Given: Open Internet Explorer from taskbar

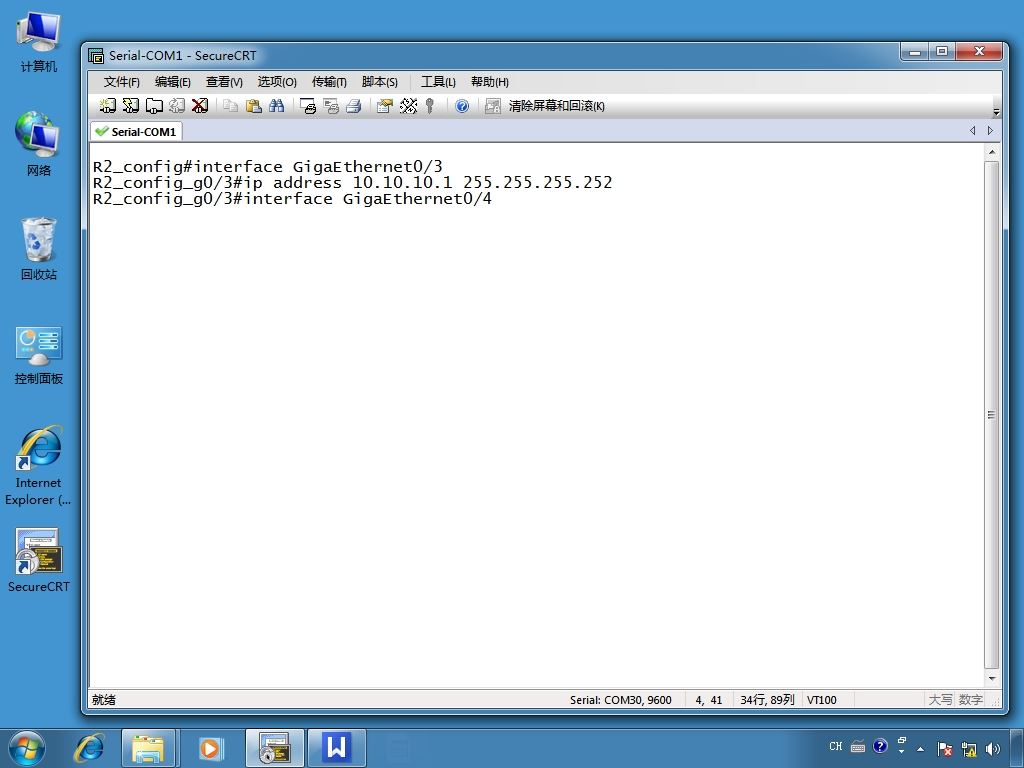Looking at the screenshot, I should coord(89,748).
